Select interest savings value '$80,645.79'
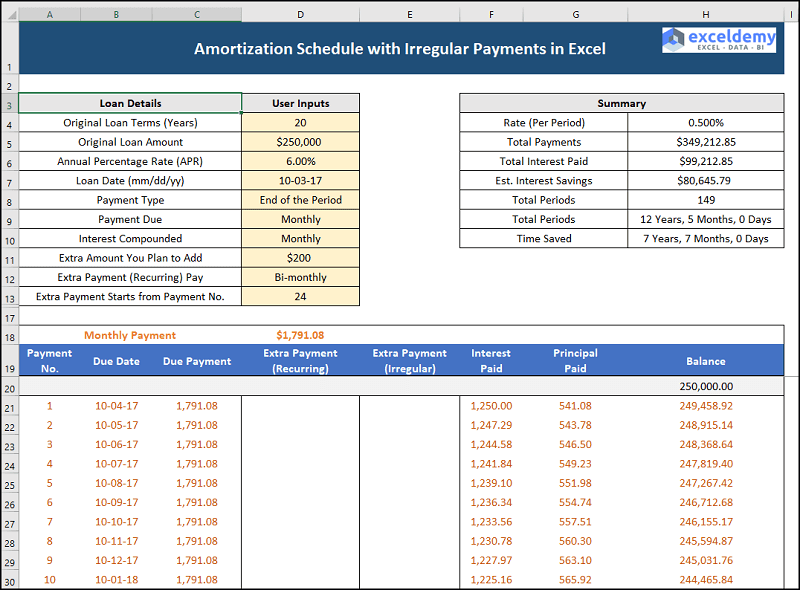 click(x=706, y=181)
